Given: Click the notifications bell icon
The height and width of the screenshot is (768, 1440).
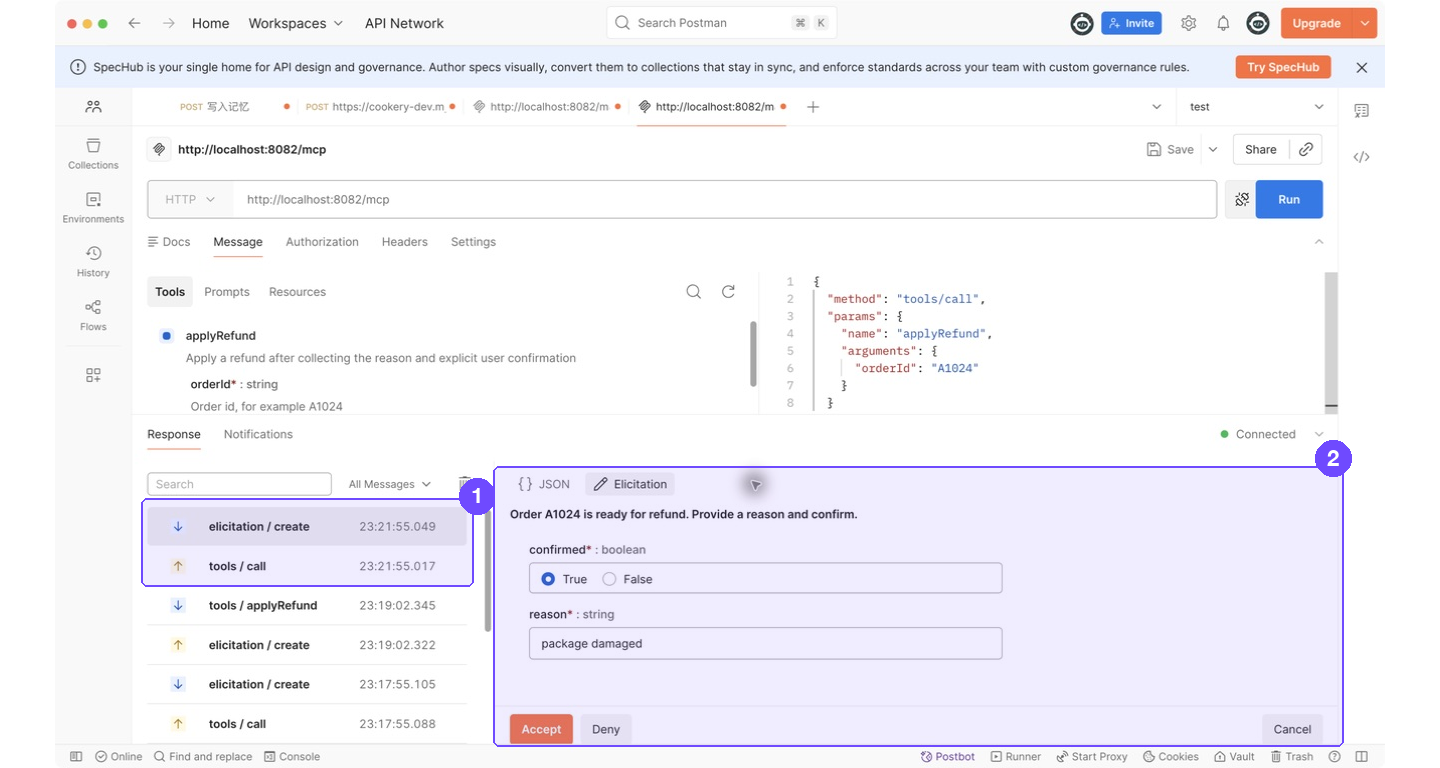Looking at the screenshot, I should (1223, 23).
